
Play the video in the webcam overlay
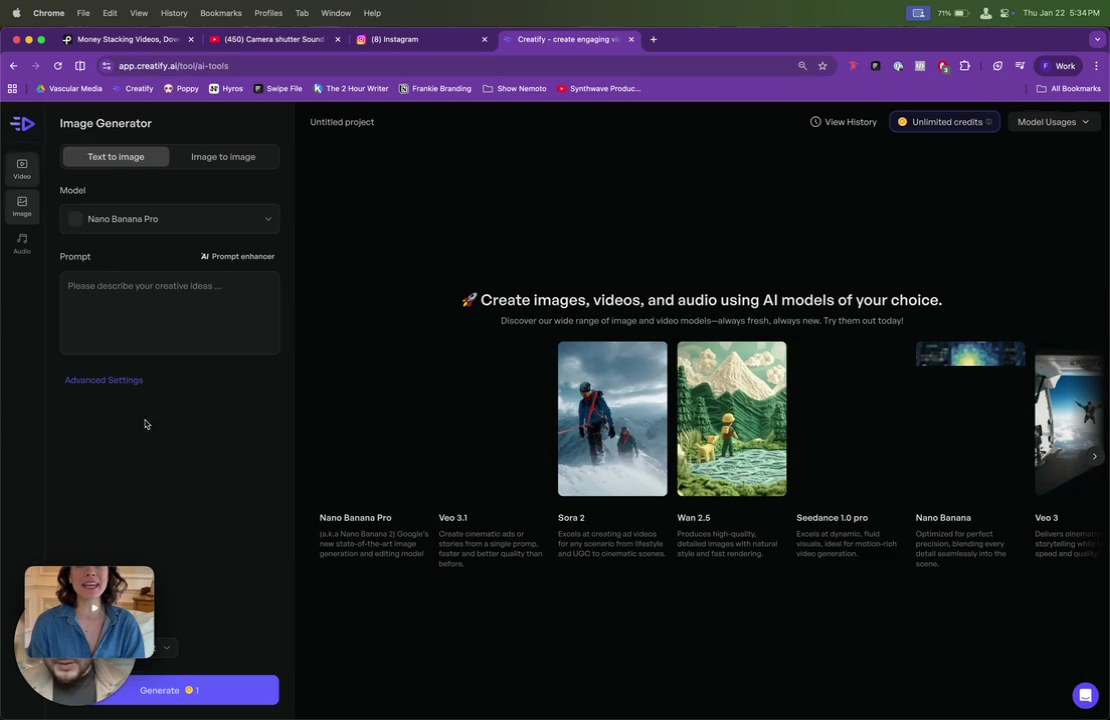tap(94, 607)
